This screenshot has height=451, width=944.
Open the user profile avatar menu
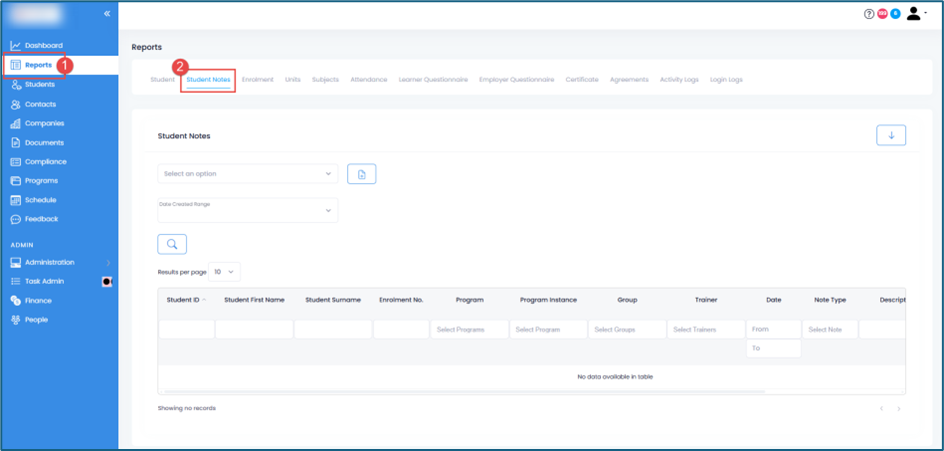click(x=914, y=14)
